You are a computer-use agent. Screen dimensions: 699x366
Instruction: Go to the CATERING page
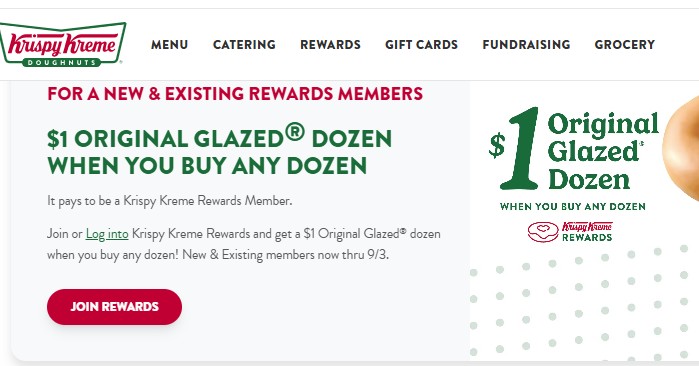coord(244,45)
